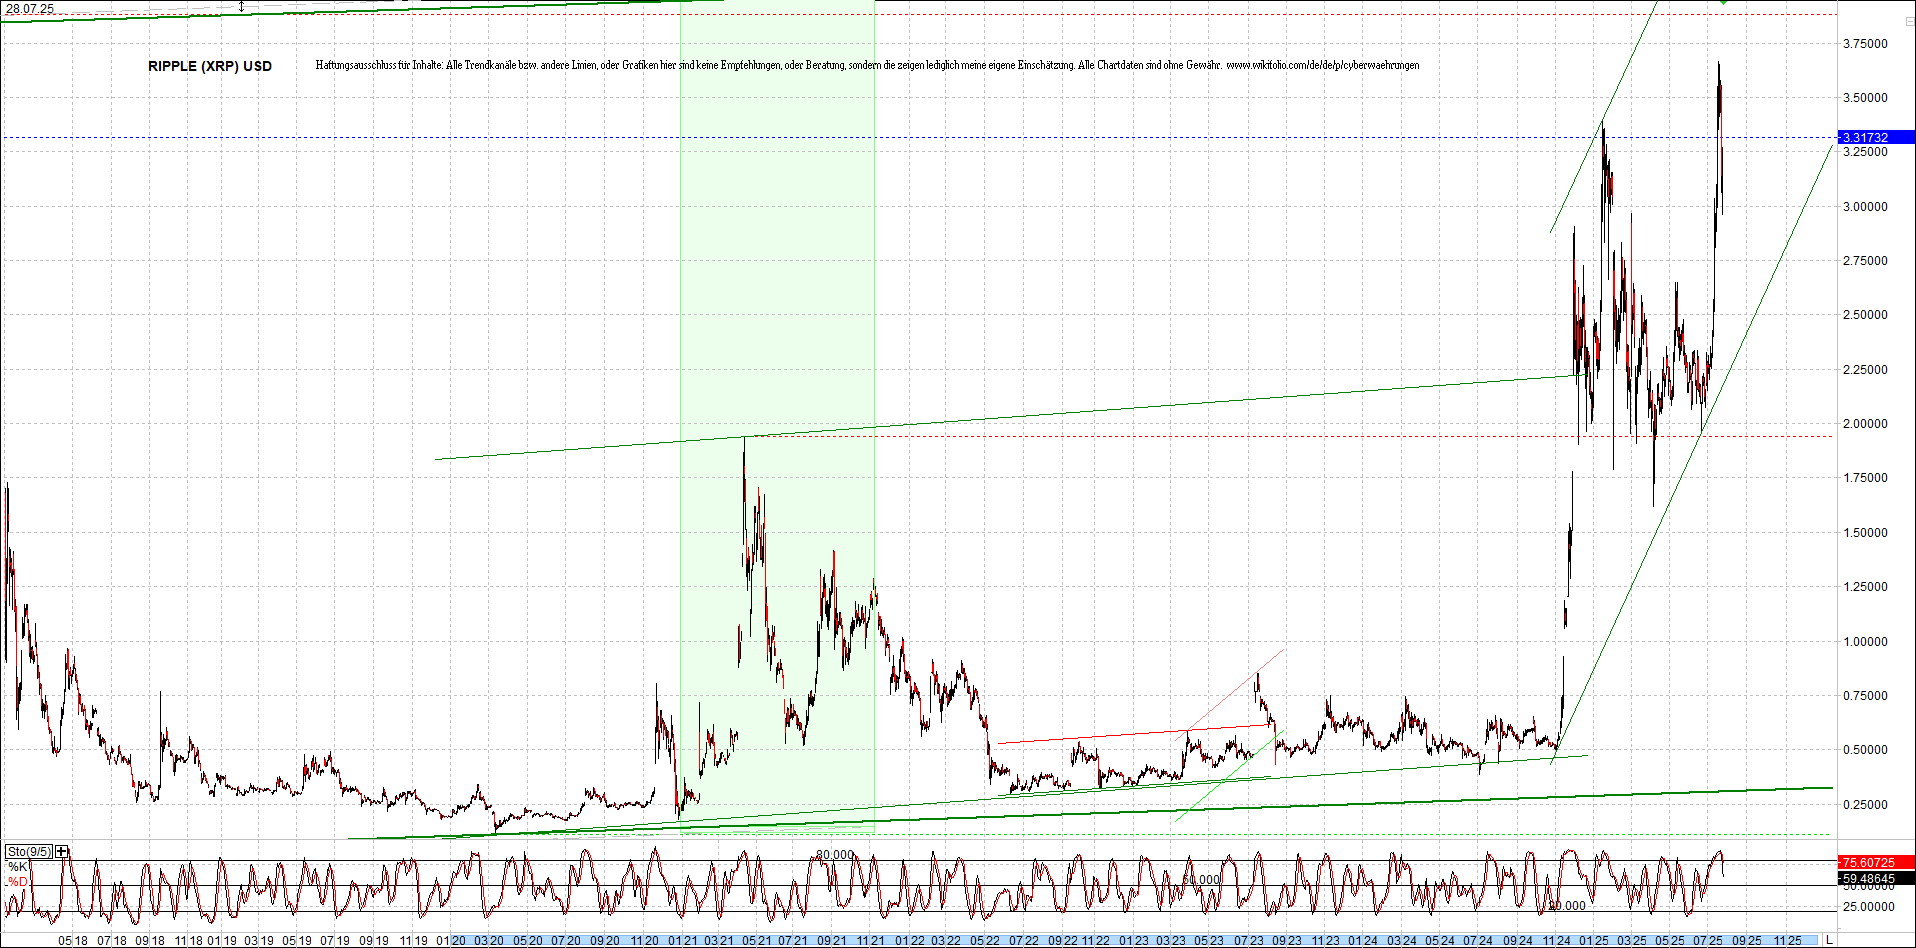1916x948 pixels.
Task: Toggle logarithmic scaling with the L button
Action: tap(1831, 940)
